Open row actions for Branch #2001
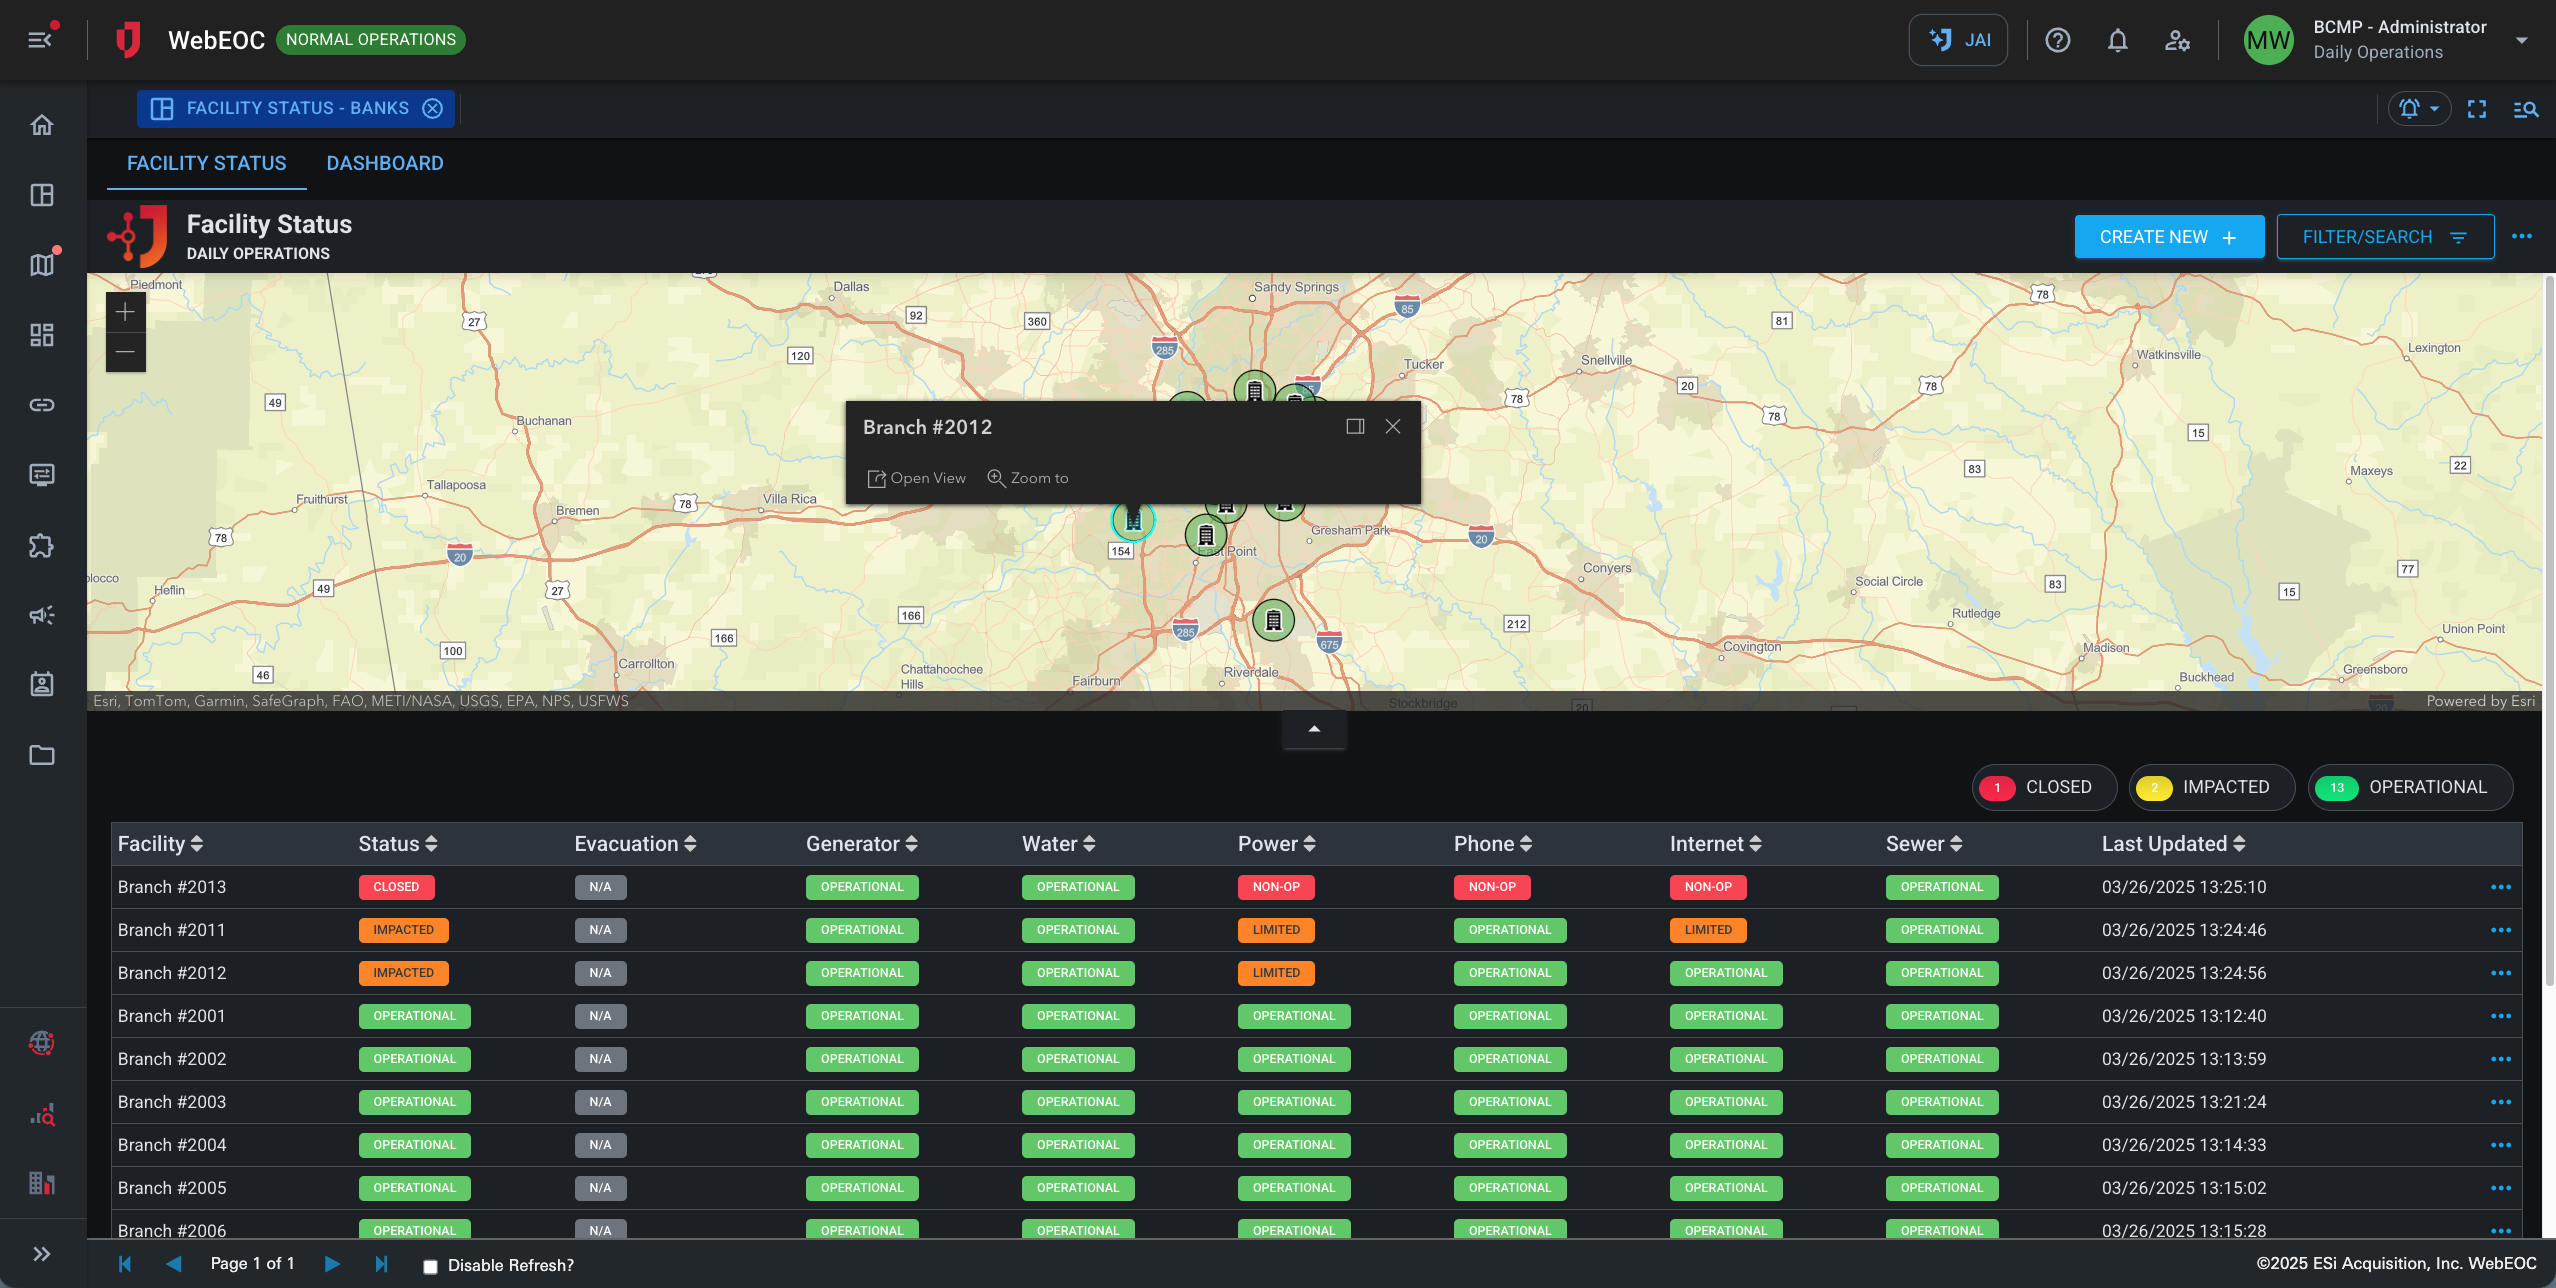2556x1288 pixels. coord(2501,1016)
